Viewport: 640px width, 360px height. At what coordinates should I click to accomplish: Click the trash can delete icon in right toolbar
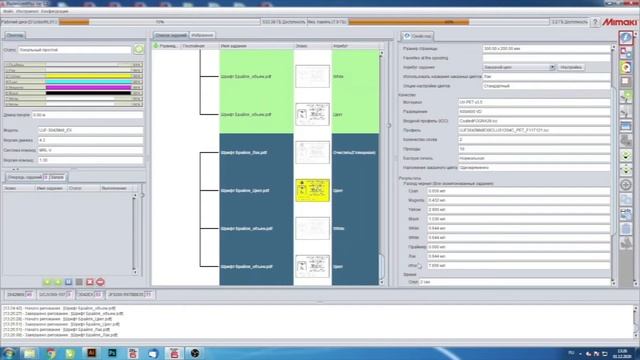pyautogui.click(x=626, y=229)
